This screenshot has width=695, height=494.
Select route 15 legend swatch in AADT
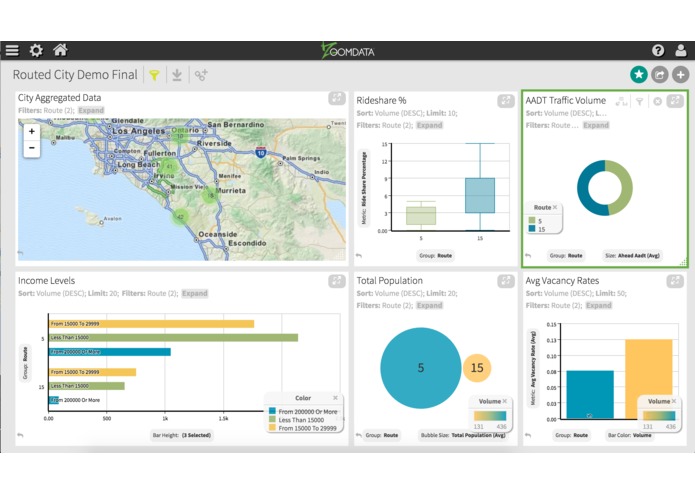[x=532, y=229]
